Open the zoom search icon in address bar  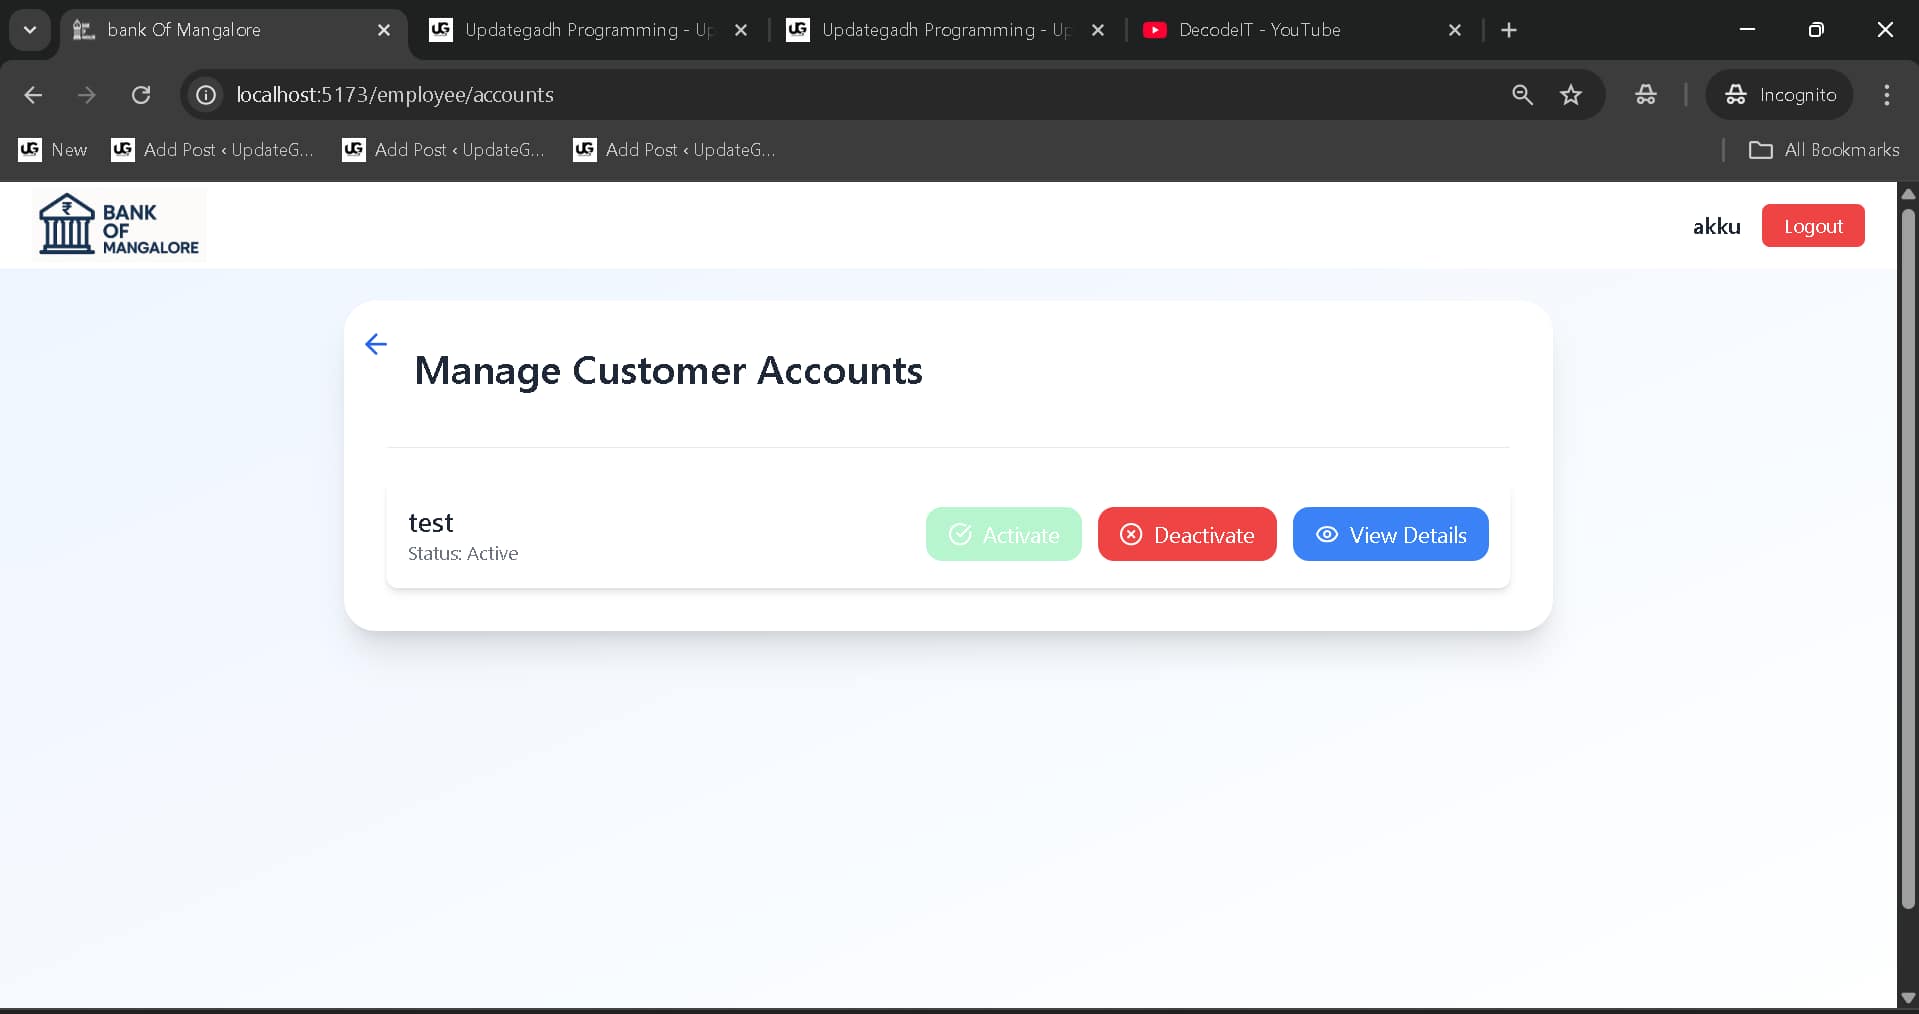[1522, 95]
